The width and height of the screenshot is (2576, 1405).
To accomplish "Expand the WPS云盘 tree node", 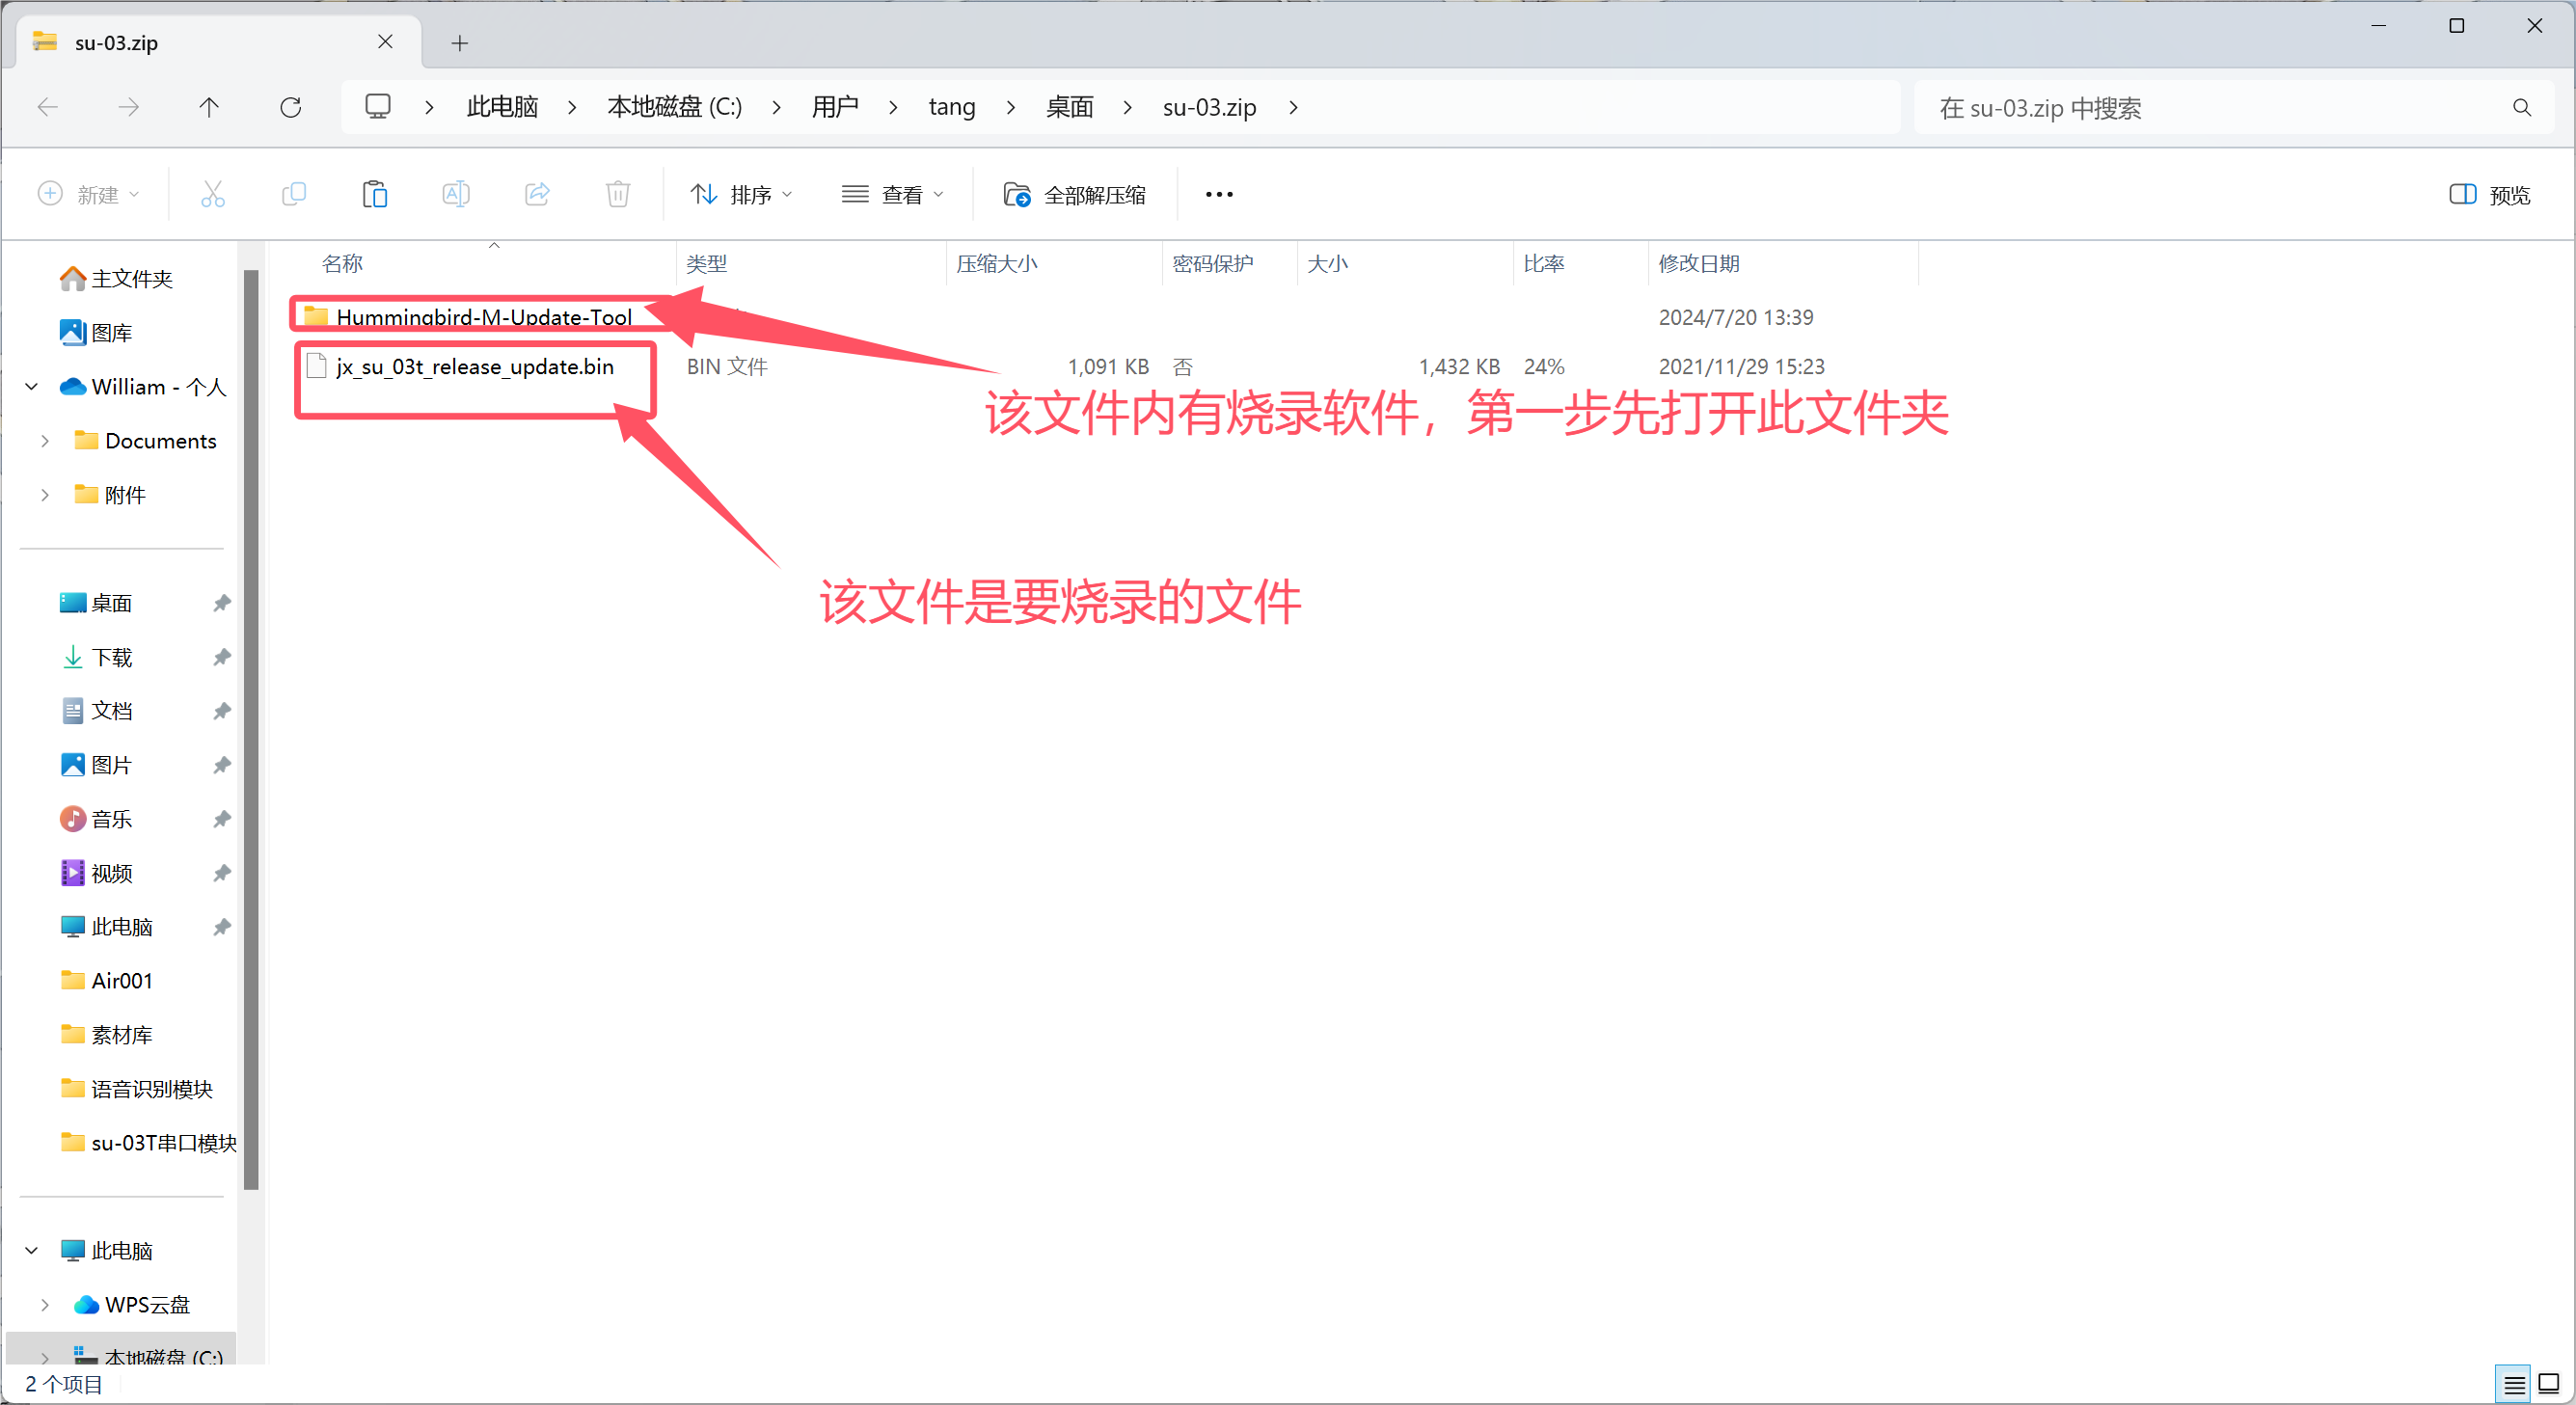I will [45, 1305].
